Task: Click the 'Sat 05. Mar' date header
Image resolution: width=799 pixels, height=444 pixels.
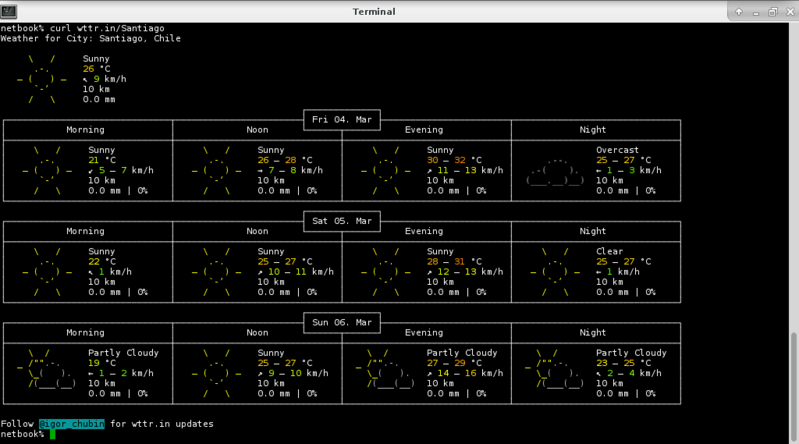Action: 342,221
